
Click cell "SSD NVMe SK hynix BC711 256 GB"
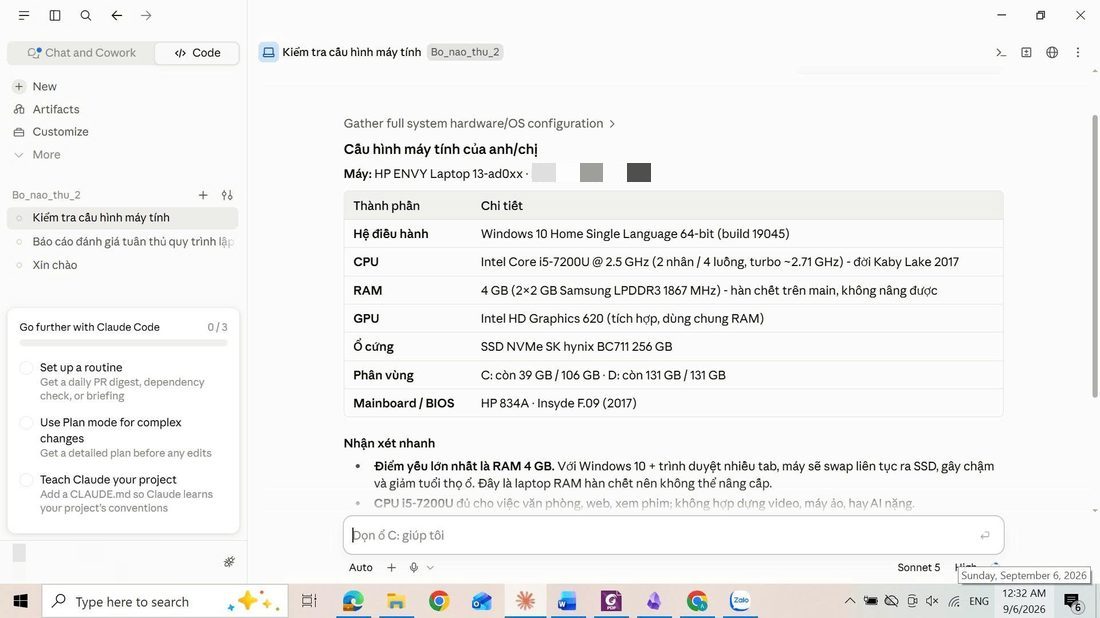pyautogui.click(x=576, y=347)
